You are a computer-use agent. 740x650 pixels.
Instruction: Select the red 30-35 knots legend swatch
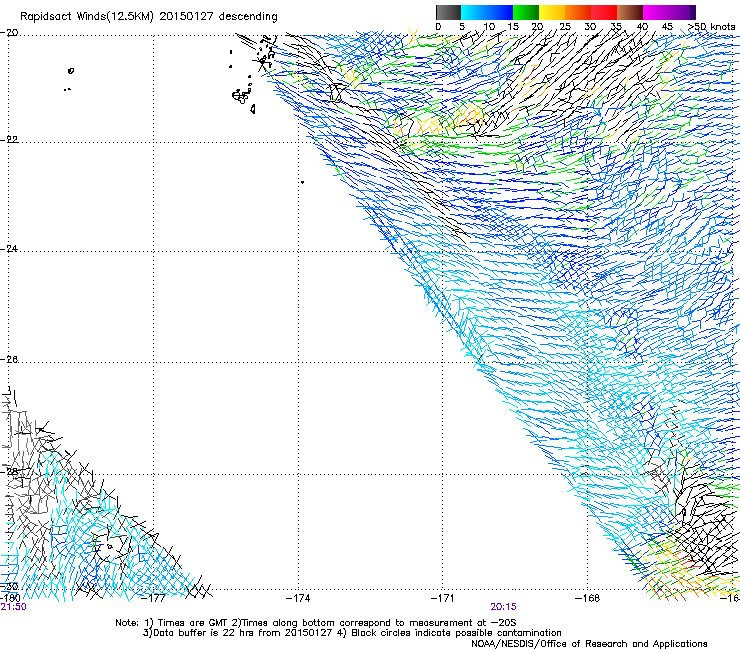604,12
